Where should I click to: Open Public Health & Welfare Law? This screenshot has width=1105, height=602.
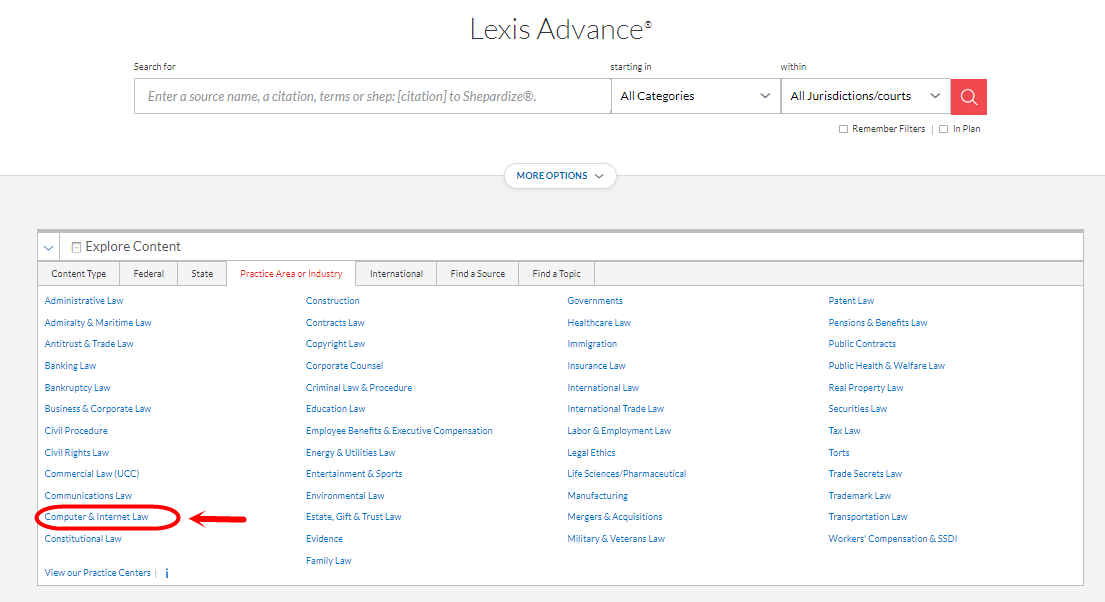887,366
